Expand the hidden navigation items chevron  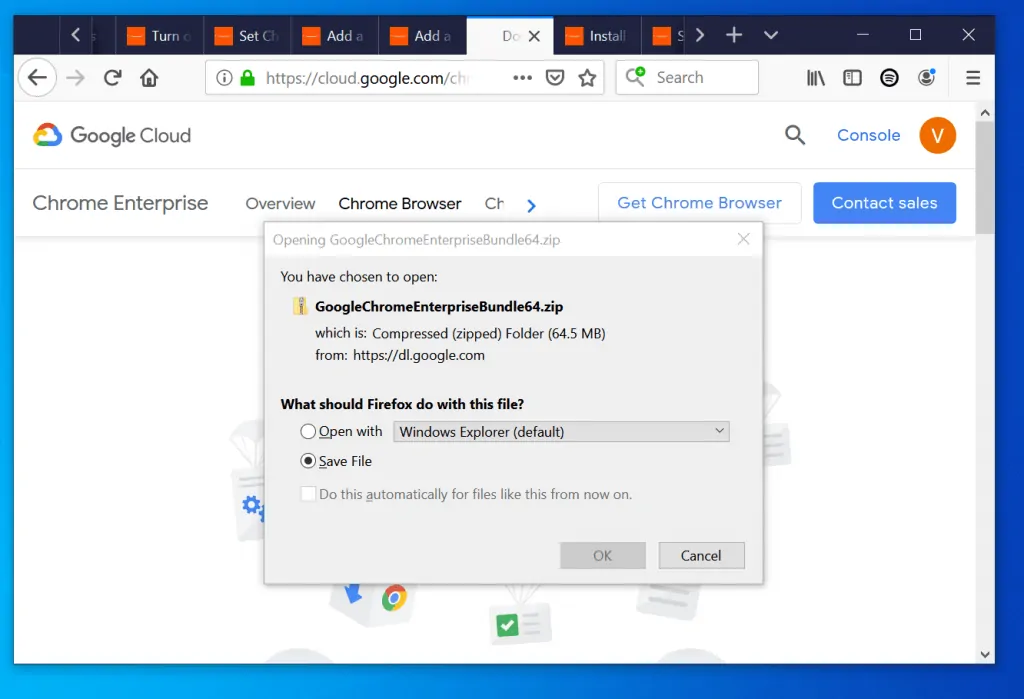(531, 204)
